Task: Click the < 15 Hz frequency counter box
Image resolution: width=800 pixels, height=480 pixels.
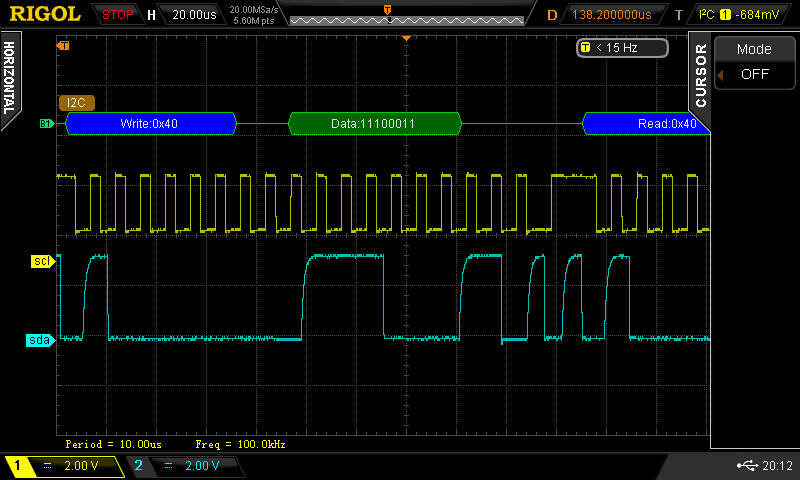Action: 622,48
